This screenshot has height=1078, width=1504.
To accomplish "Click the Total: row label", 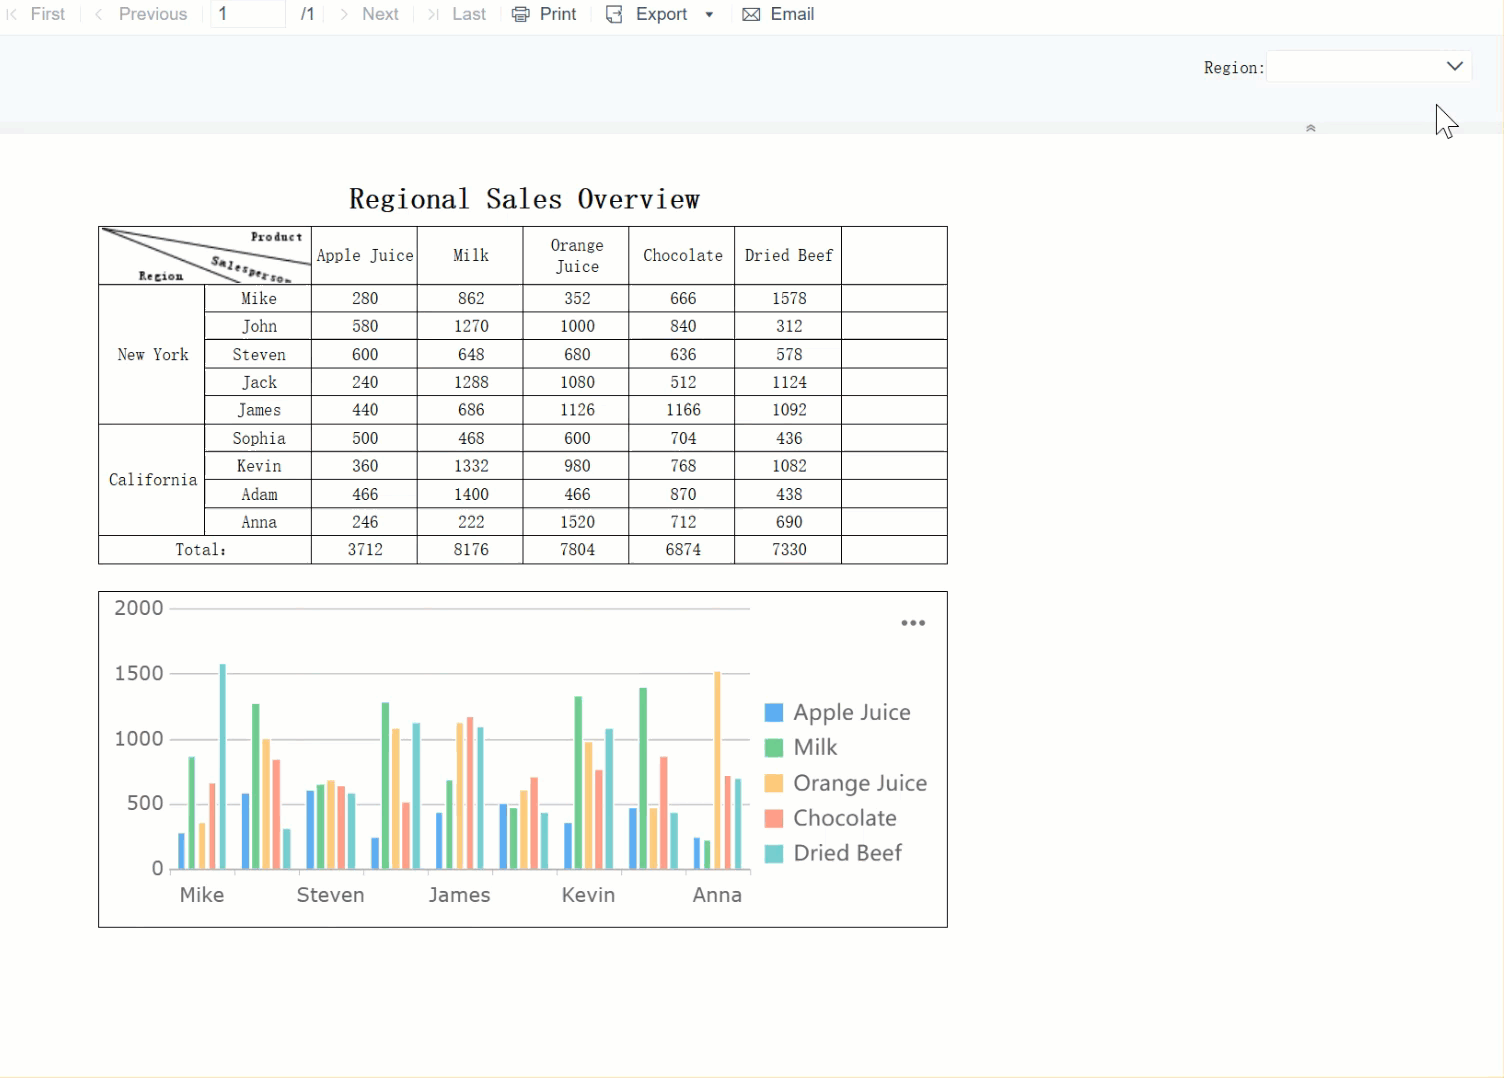I will coord(205,550).
